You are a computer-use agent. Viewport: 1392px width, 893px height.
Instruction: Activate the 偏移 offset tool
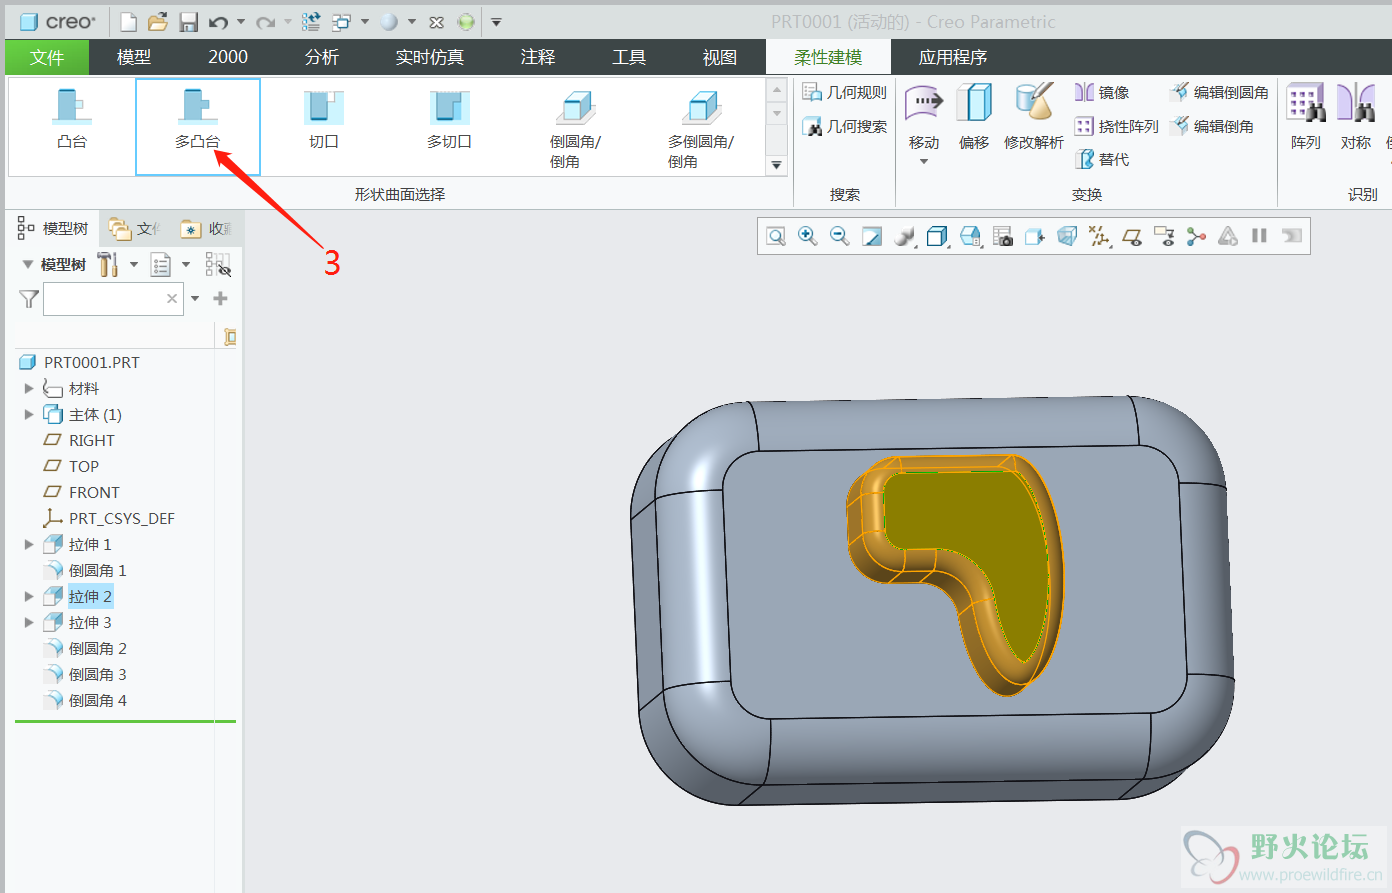pyautogui.click(x=973, y=117)
